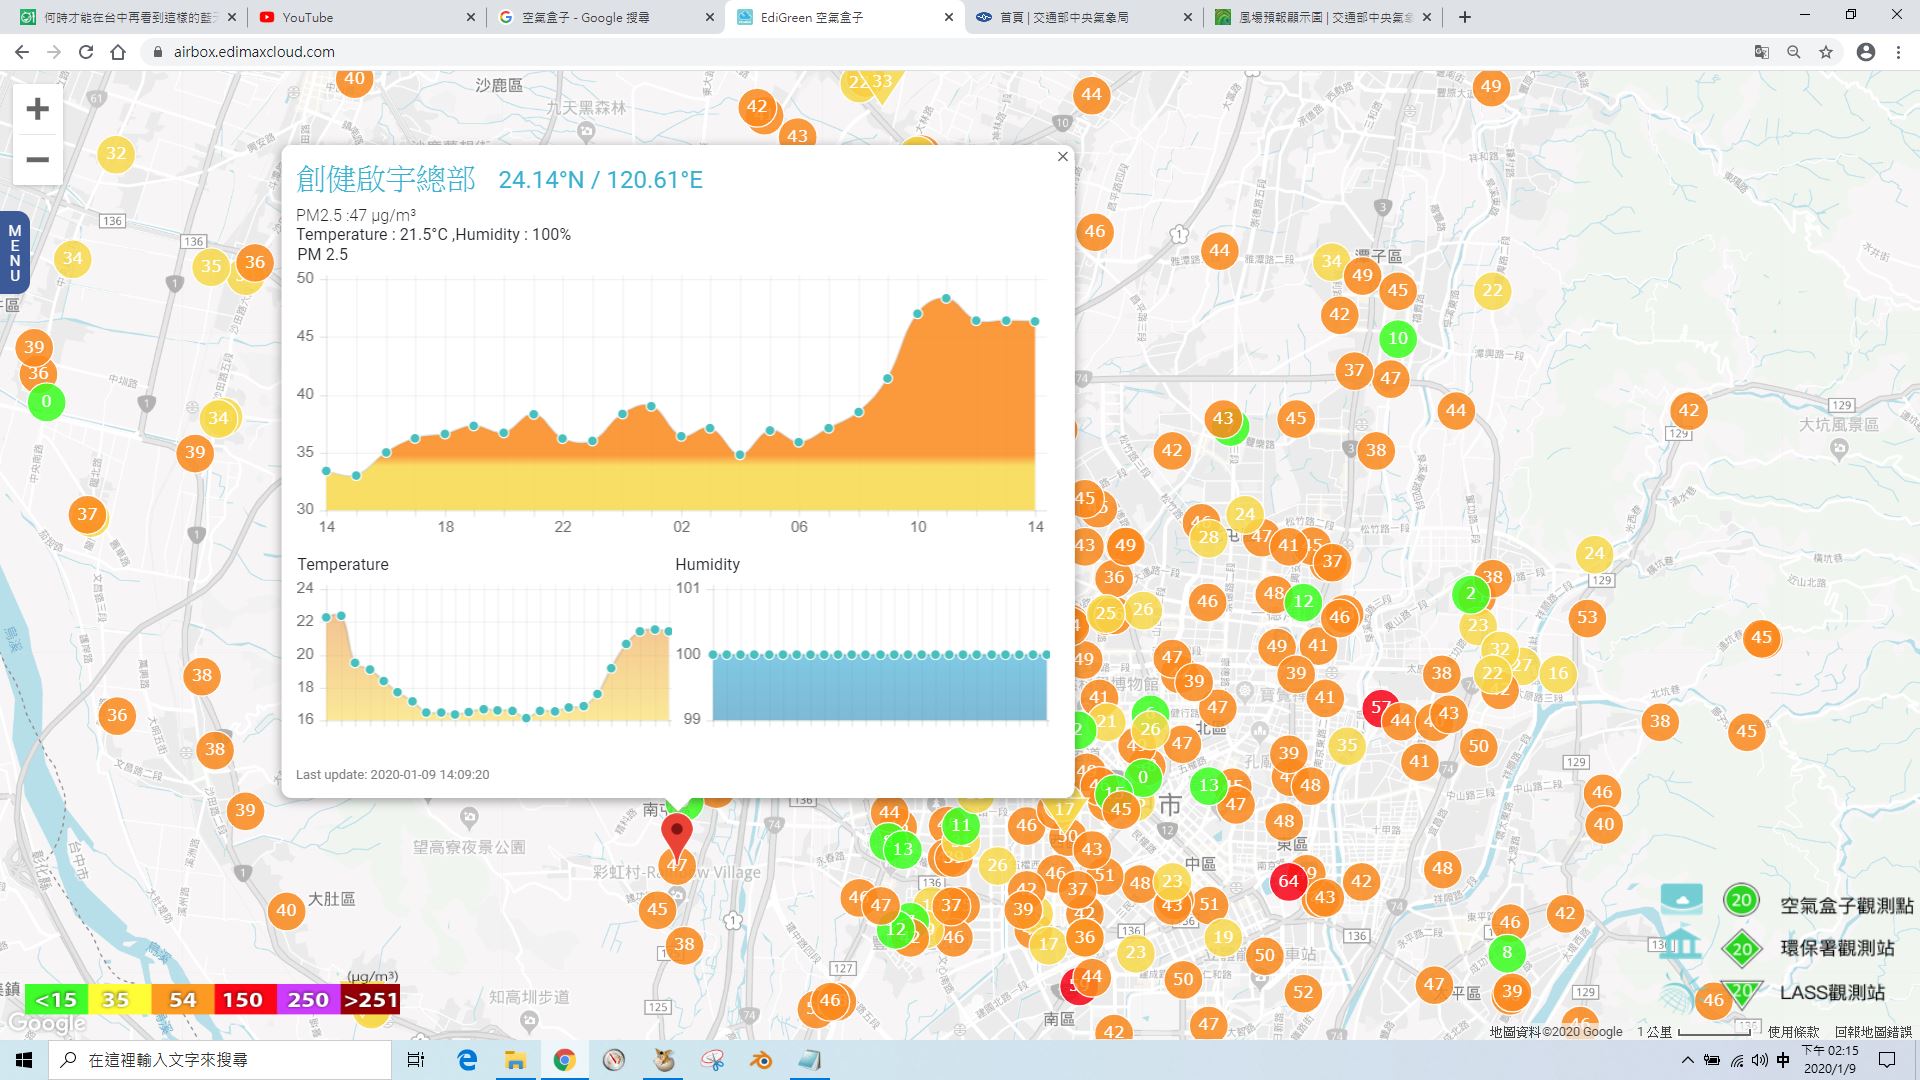Open Chrome three-dot menu

coord(1898,52)
